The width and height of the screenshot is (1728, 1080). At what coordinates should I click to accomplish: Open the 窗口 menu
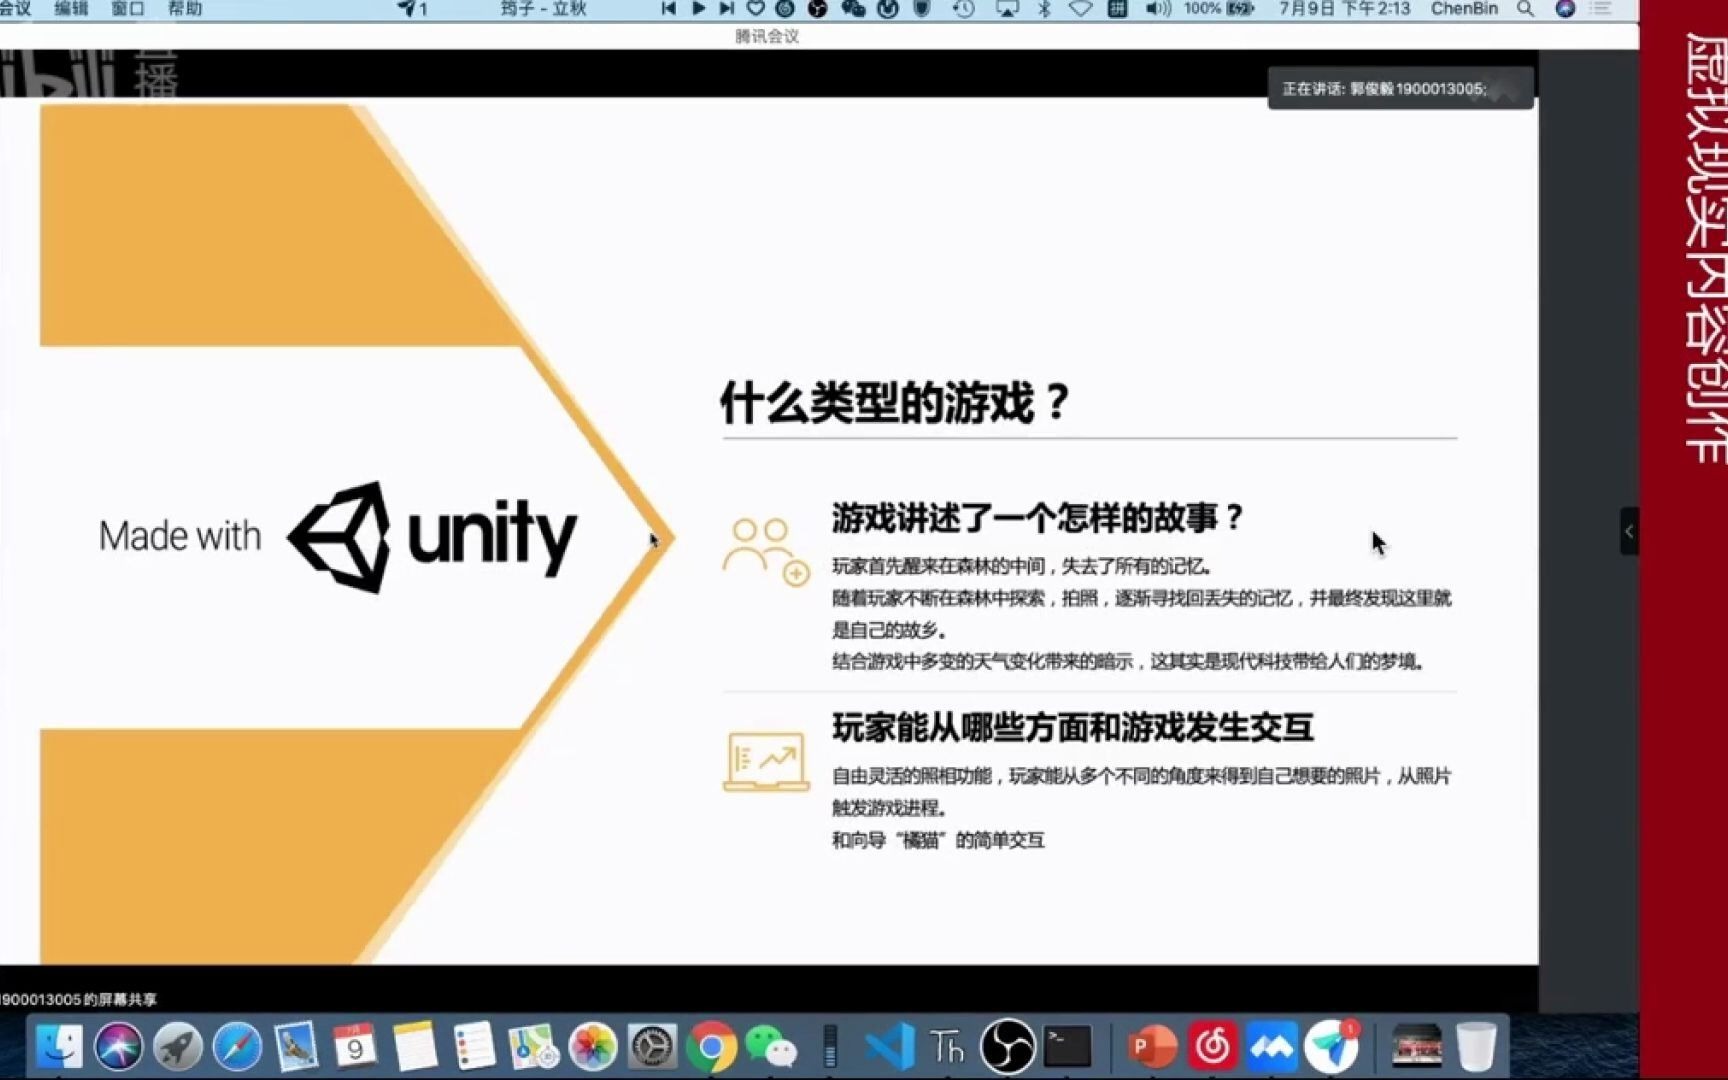coord(128,9)
